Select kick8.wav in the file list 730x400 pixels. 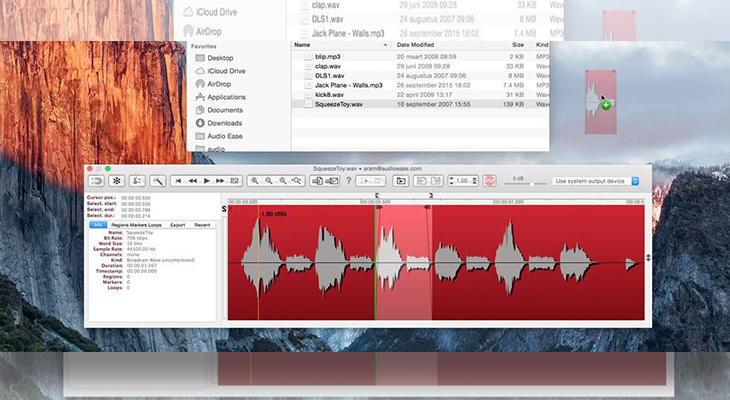click(x=330, y=94)
